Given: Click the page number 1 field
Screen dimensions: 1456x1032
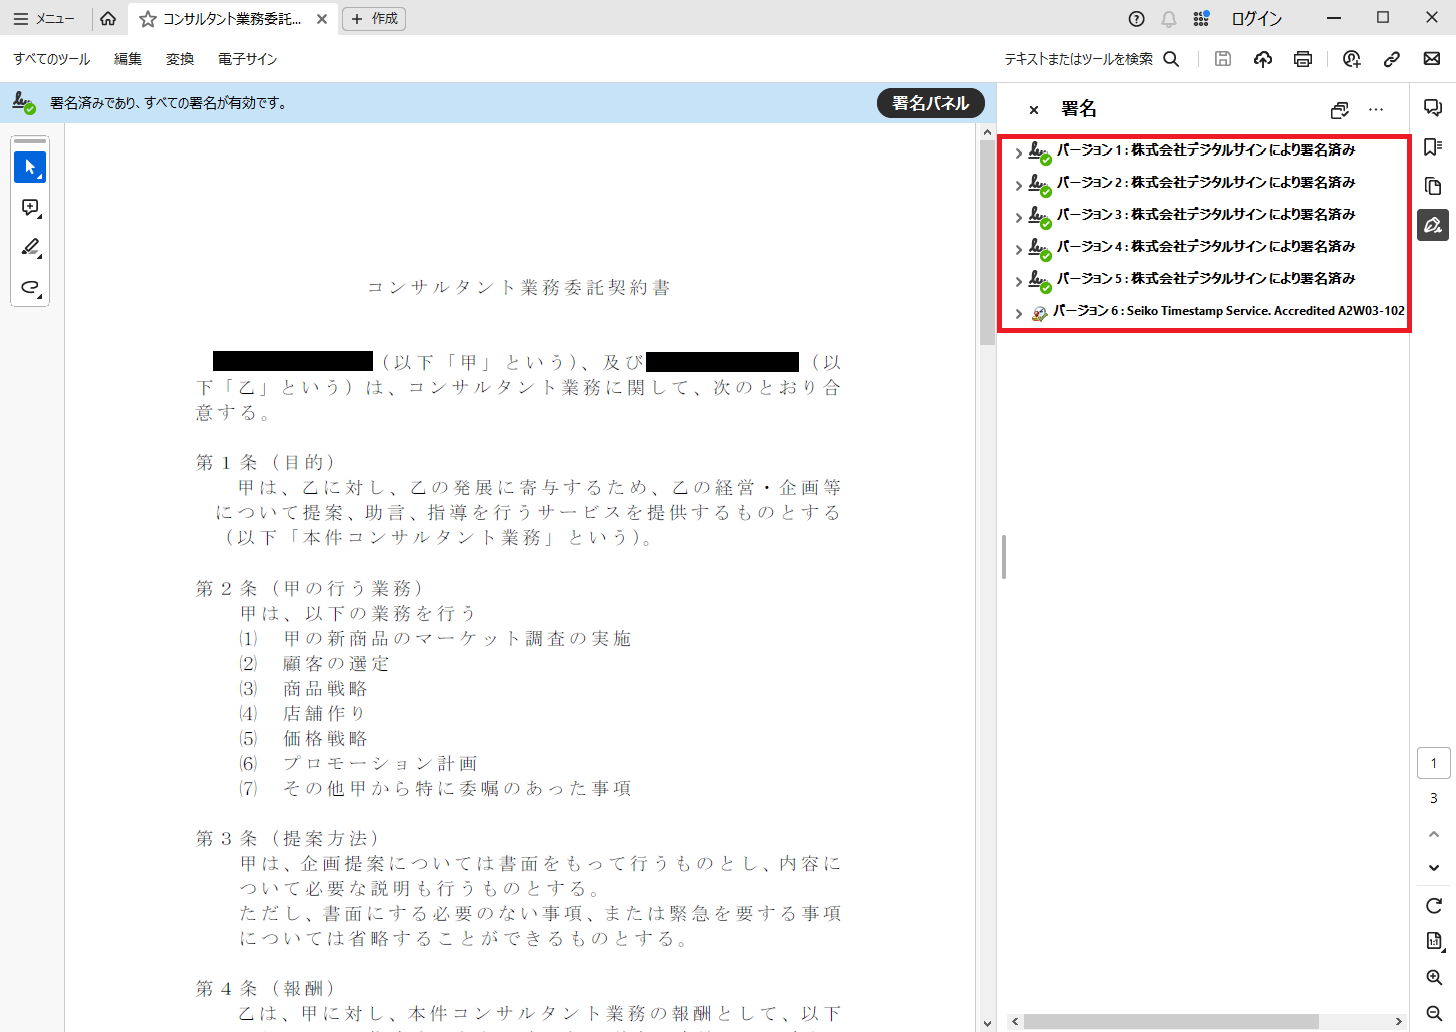Looking at the screenshot, I should 1433,763.
